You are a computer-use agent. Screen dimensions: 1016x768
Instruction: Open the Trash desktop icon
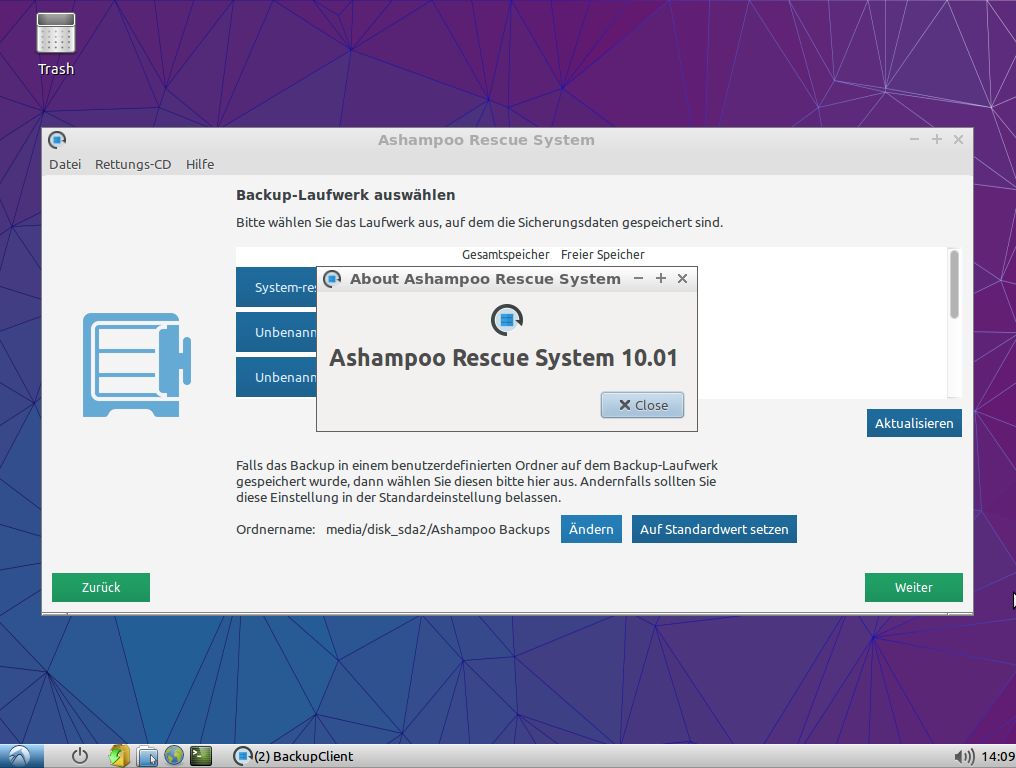pos(56,44)
